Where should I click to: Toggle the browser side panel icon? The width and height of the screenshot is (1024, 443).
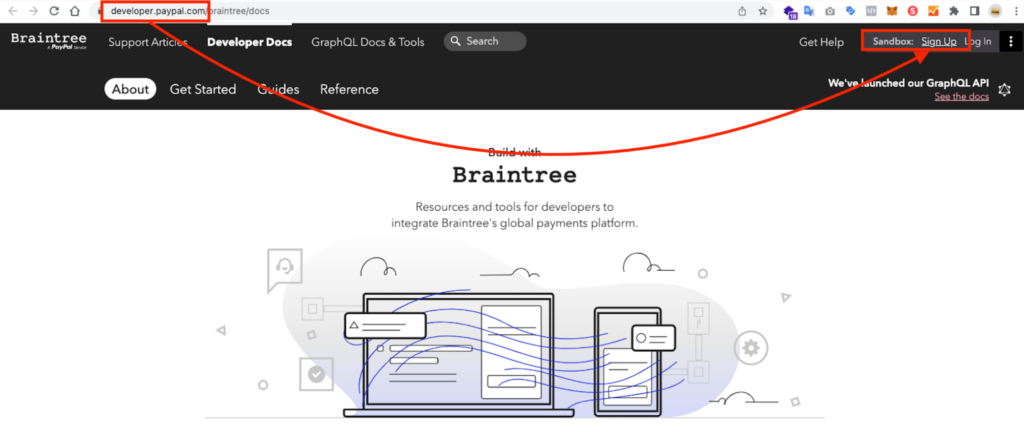click(x=974, y=11)
